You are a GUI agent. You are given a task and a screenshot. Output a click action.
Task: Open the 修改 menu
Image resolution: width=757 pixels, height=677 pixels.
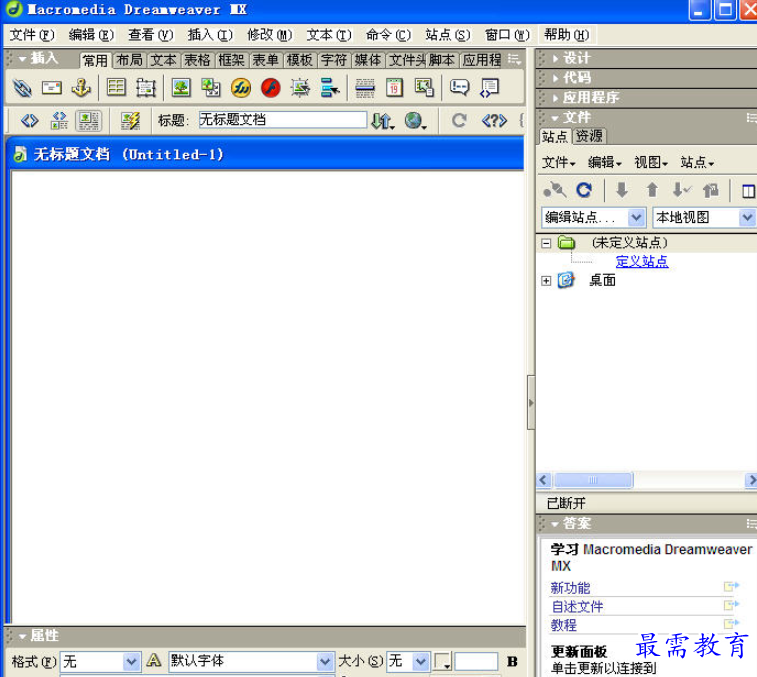pos(269,35)
